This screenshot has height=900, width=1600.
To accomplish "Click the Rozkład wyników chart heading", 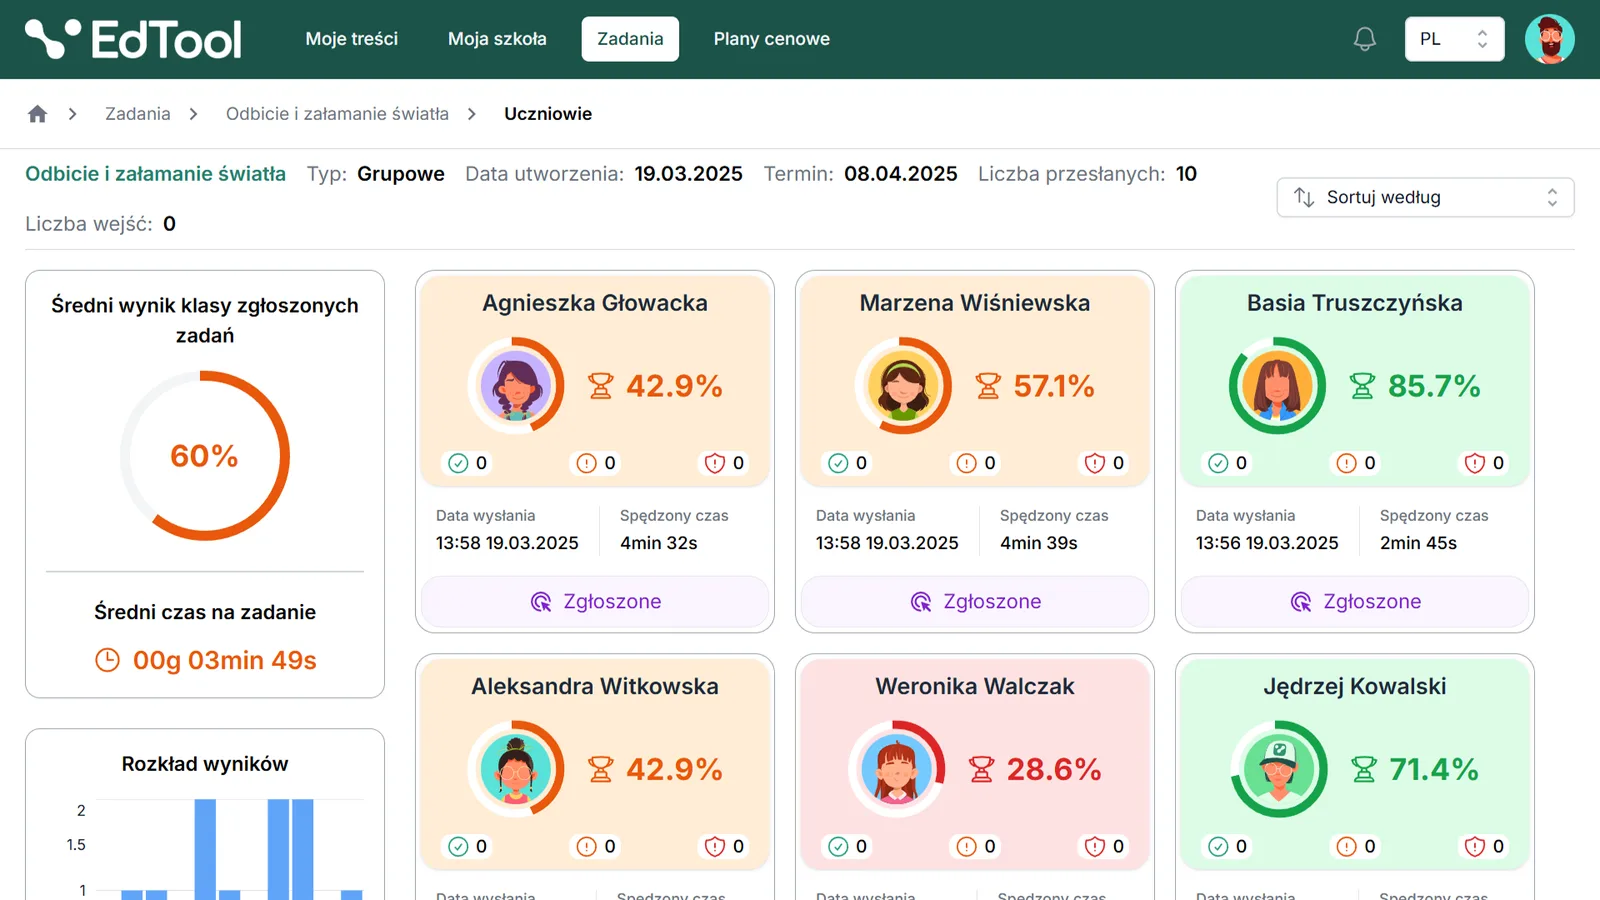I will [x=205, y=764].
